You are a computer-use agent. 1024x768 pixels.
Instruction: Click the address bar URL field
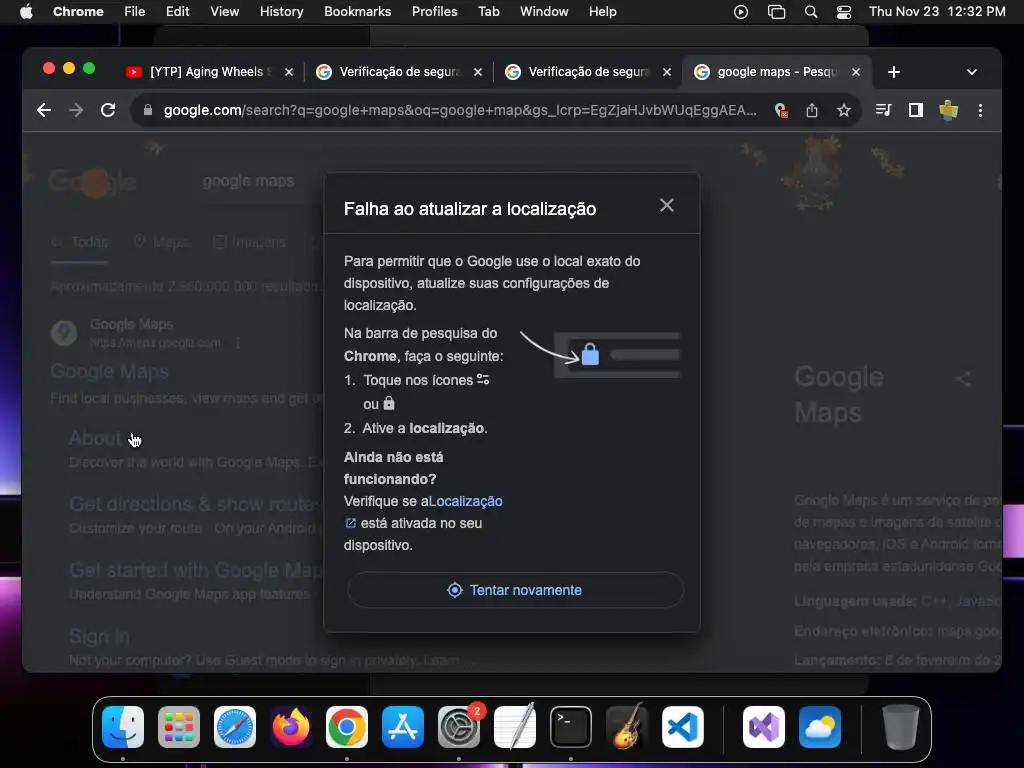460,110
